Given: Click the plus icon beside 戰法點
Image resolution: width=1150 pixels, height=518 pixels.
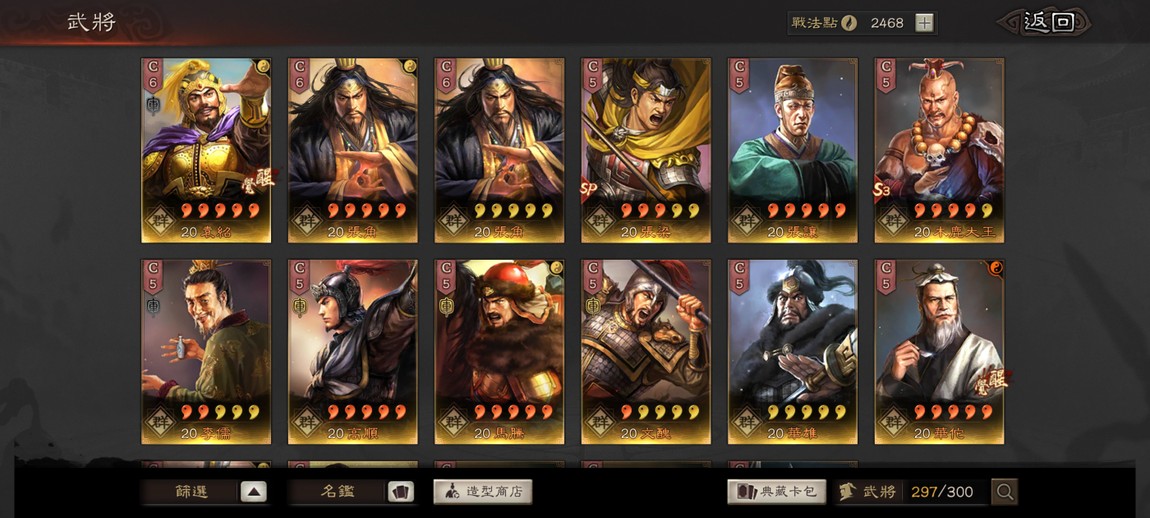Looking at the screenshot, I should [x=924, y=23].
